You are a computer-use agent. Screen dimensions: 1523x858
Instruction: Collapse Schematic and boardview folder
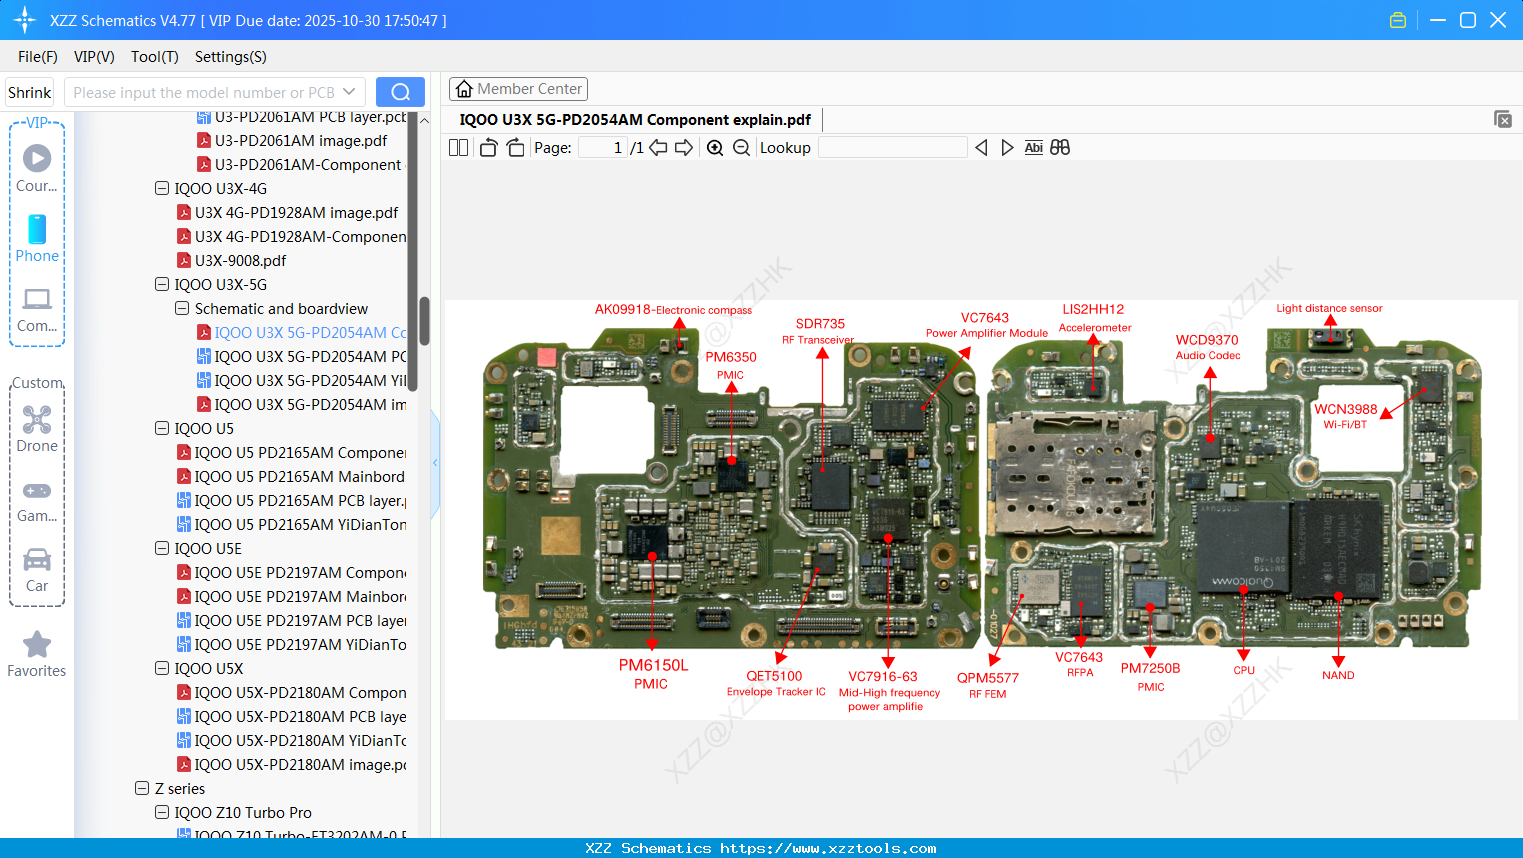click(182, 308)
